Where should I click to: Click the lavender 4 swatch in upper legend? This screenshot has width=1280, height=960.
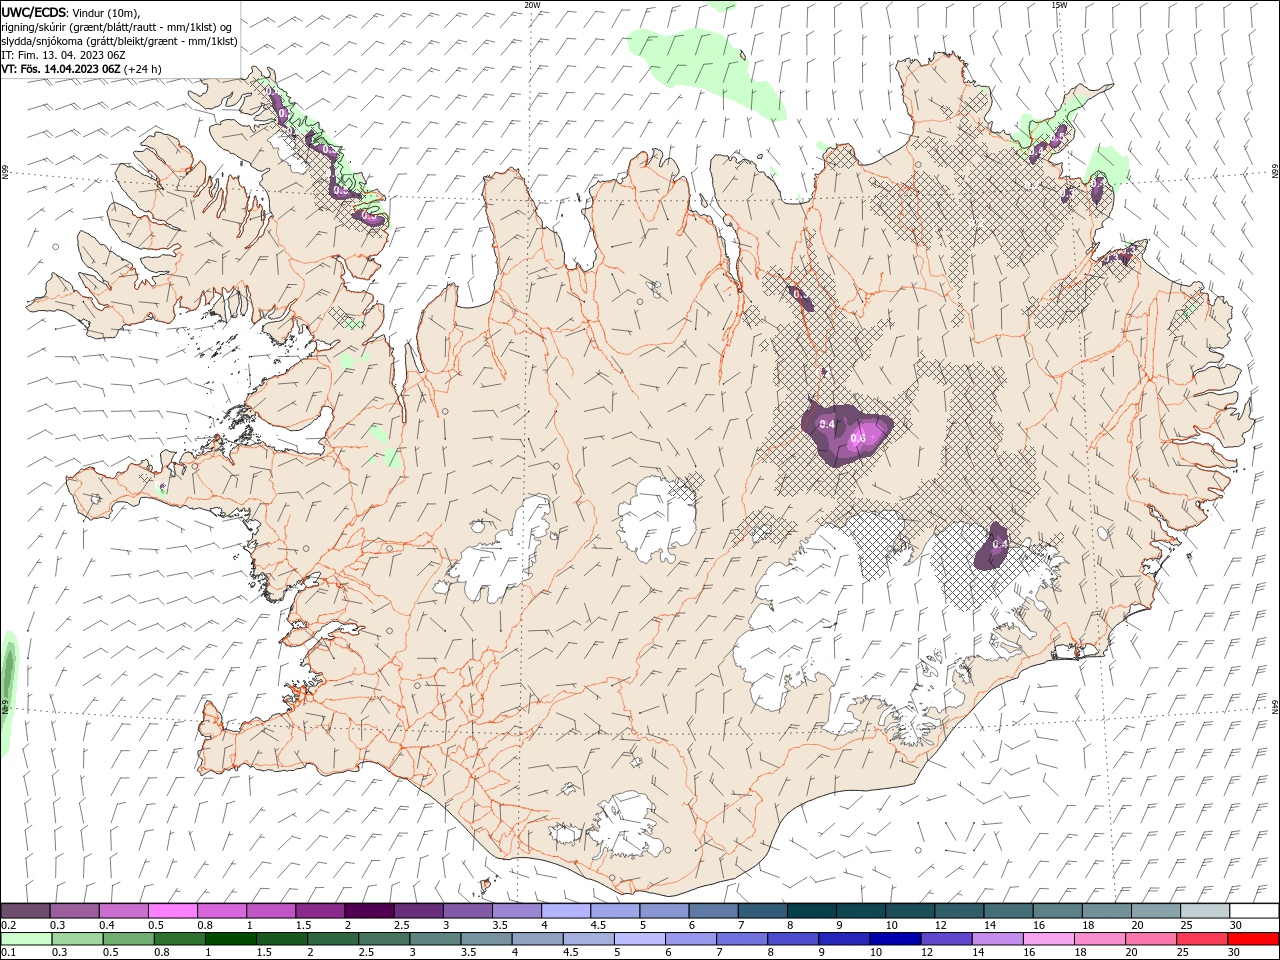(566, 911)
